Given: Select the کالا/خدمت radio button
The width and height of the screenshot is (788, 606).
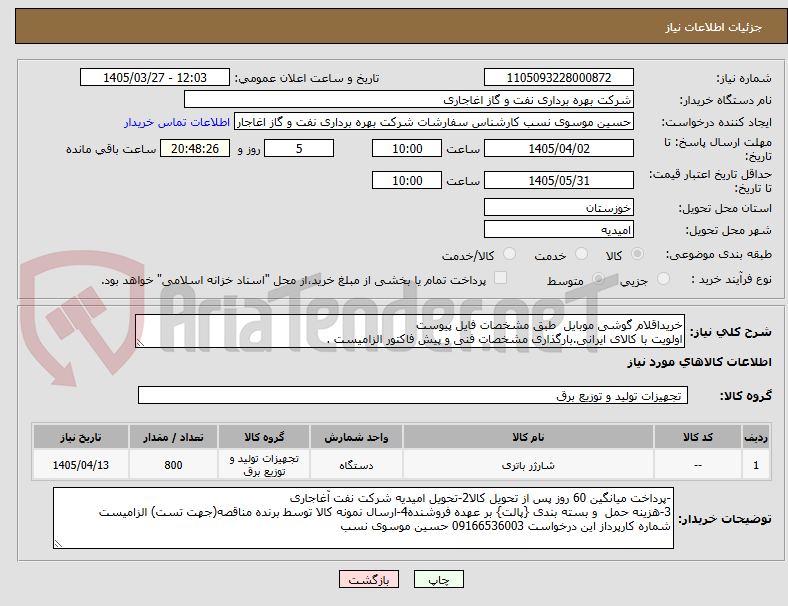Looking at the screenshot, I should click(510, 254).
